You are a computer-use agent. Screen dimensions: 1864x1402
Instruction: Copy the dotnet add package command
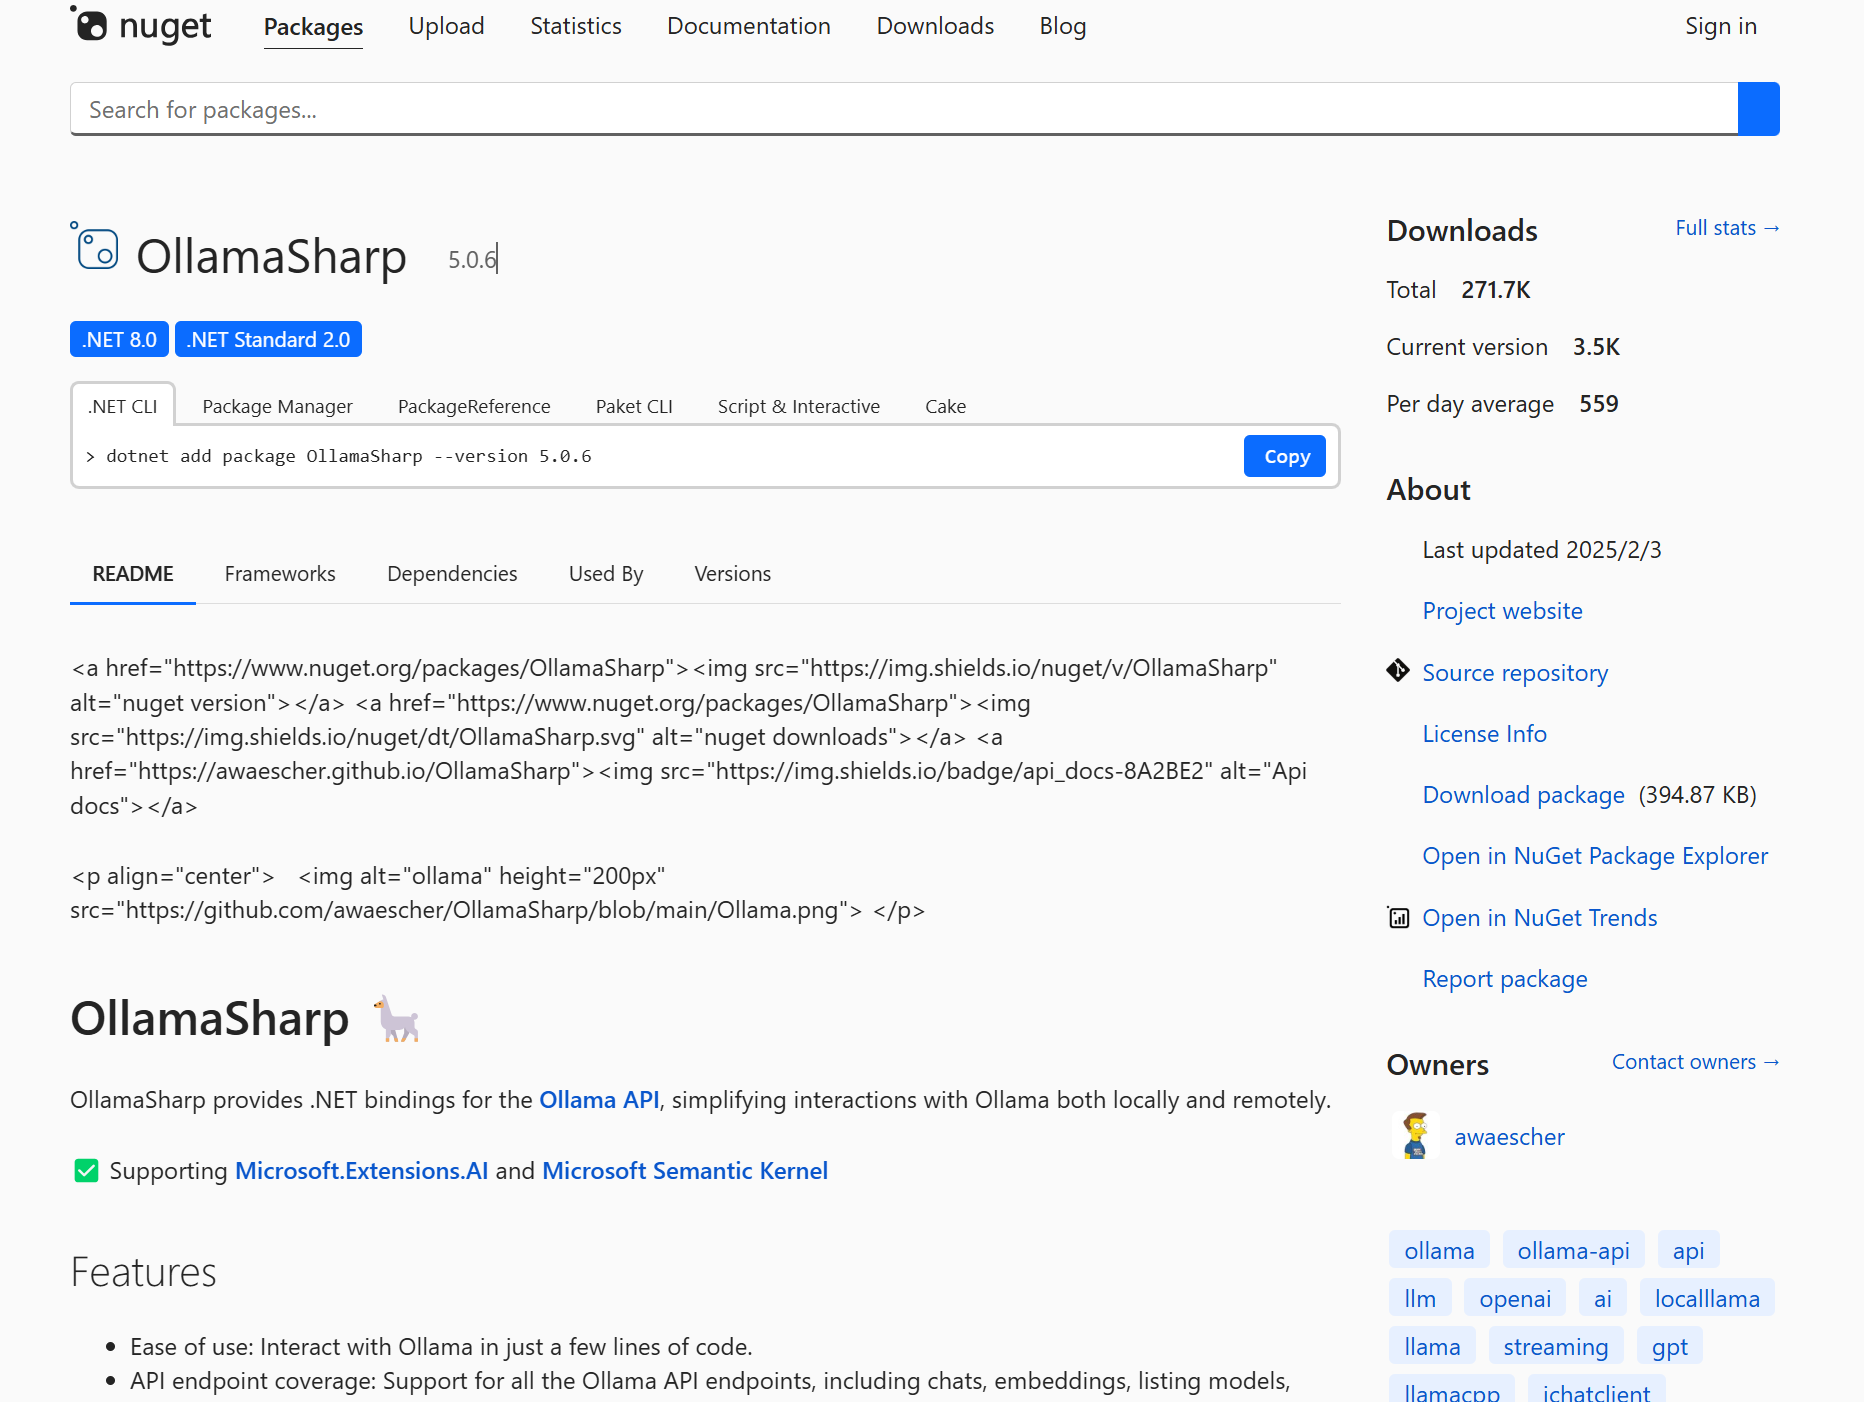(1285, 456)
